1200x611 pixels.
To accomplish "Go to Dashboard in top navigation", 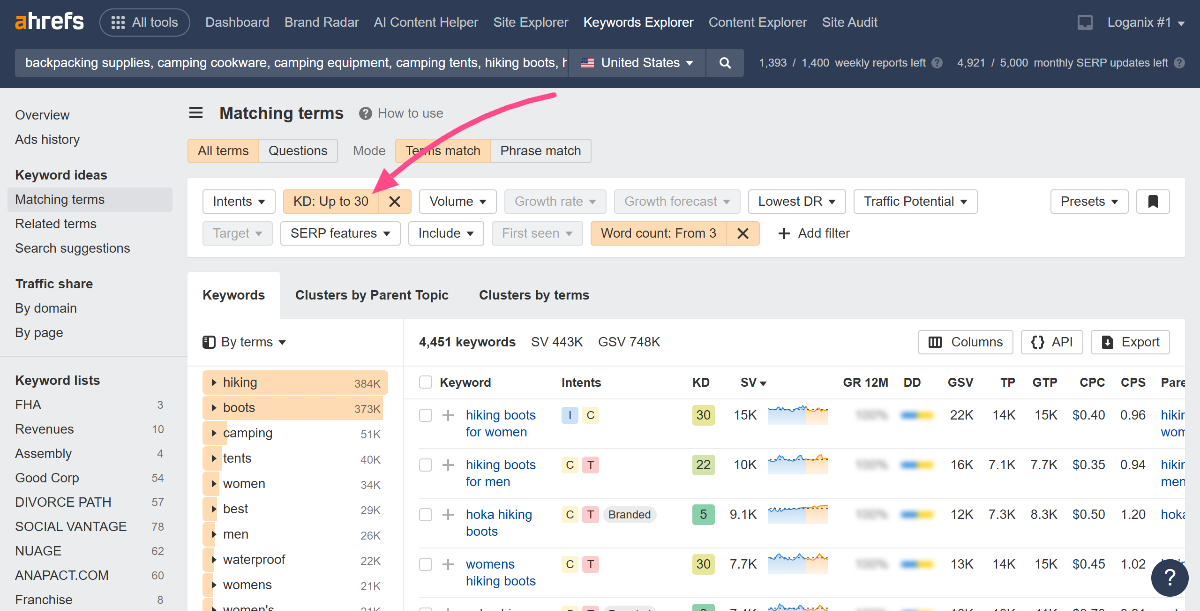I will click(x=237, y=22).
